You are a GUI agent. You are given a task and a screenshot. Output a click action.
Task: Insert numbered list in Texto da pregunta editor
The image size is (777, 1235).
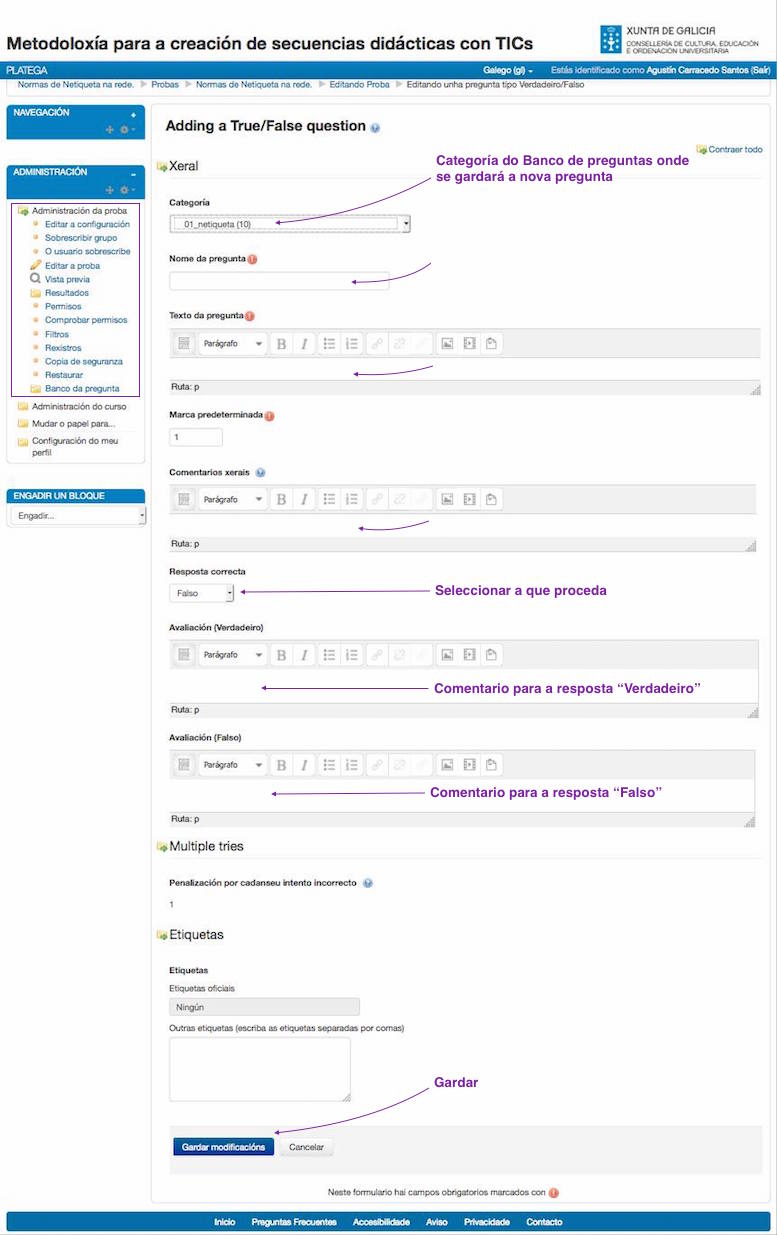(x=351, y=343)
